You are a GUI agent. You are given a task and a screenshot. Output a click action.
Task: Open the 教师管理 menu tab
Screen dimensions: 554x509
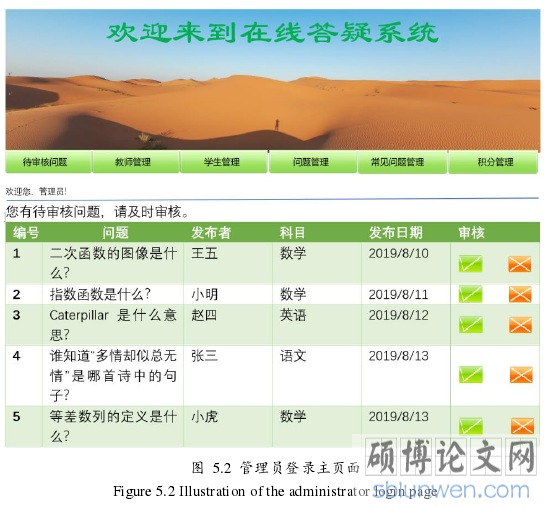(135, 162)
